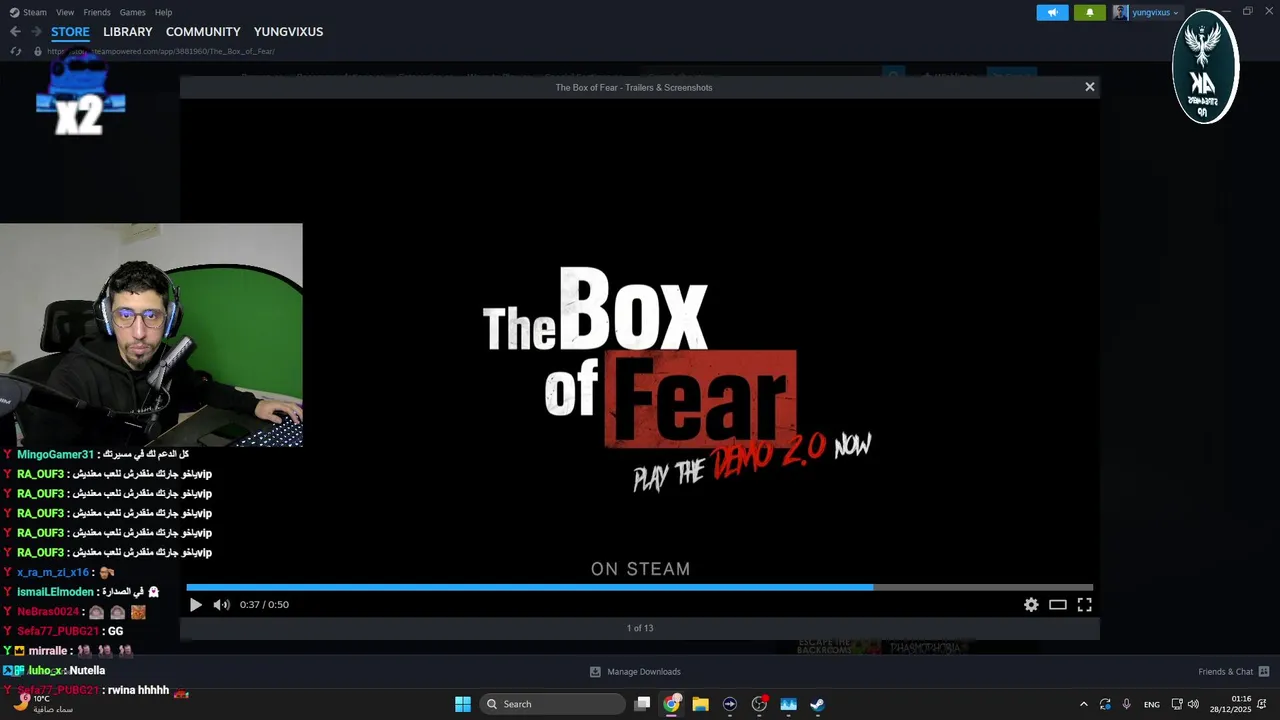Image resolution: width=1280 pixels, height=720 pixels.
Task: Click chat username NeBras0024
Action: 48,611
